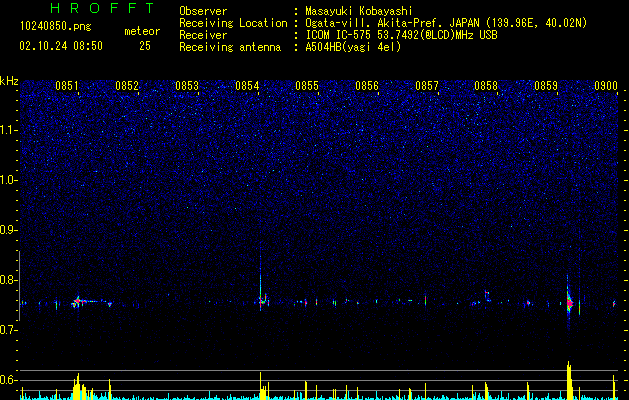The image size is (629, 400).
Task: Click the 0.8 frequency axis label
Action: pos(8,280)
